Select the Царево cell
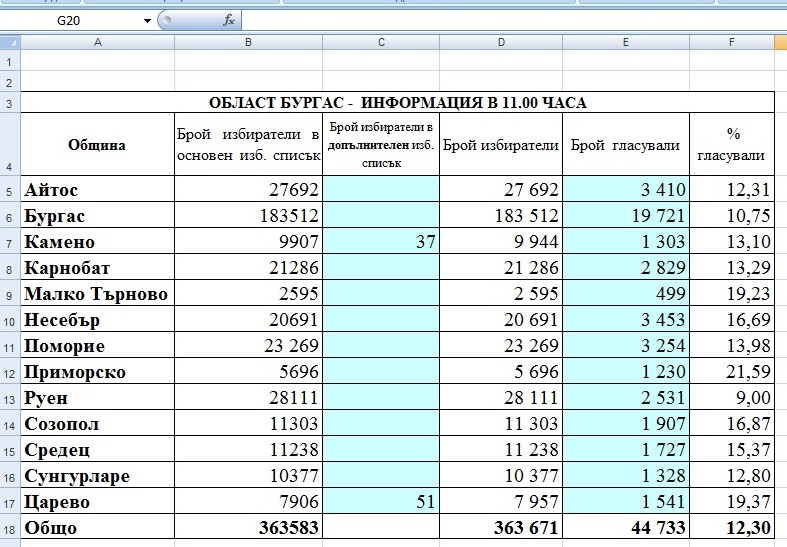 (x=97, y=502)
